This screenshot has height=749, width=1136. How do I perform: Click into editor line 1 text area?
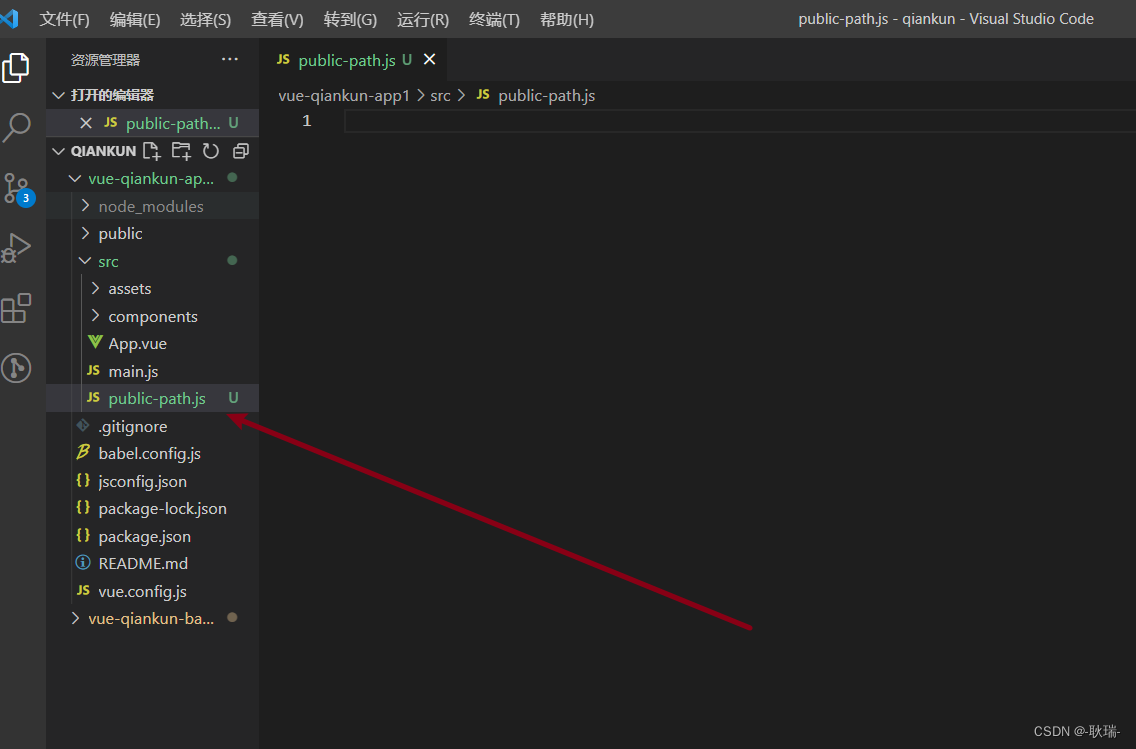[x=740, y=121]
